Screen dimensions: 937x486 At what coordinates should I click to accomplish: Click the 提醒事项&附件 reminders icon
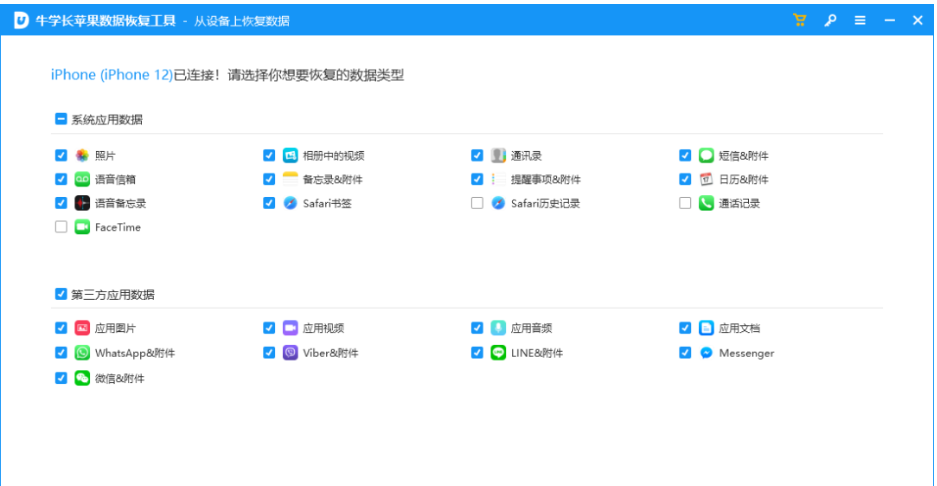click(x=498, y=179)
